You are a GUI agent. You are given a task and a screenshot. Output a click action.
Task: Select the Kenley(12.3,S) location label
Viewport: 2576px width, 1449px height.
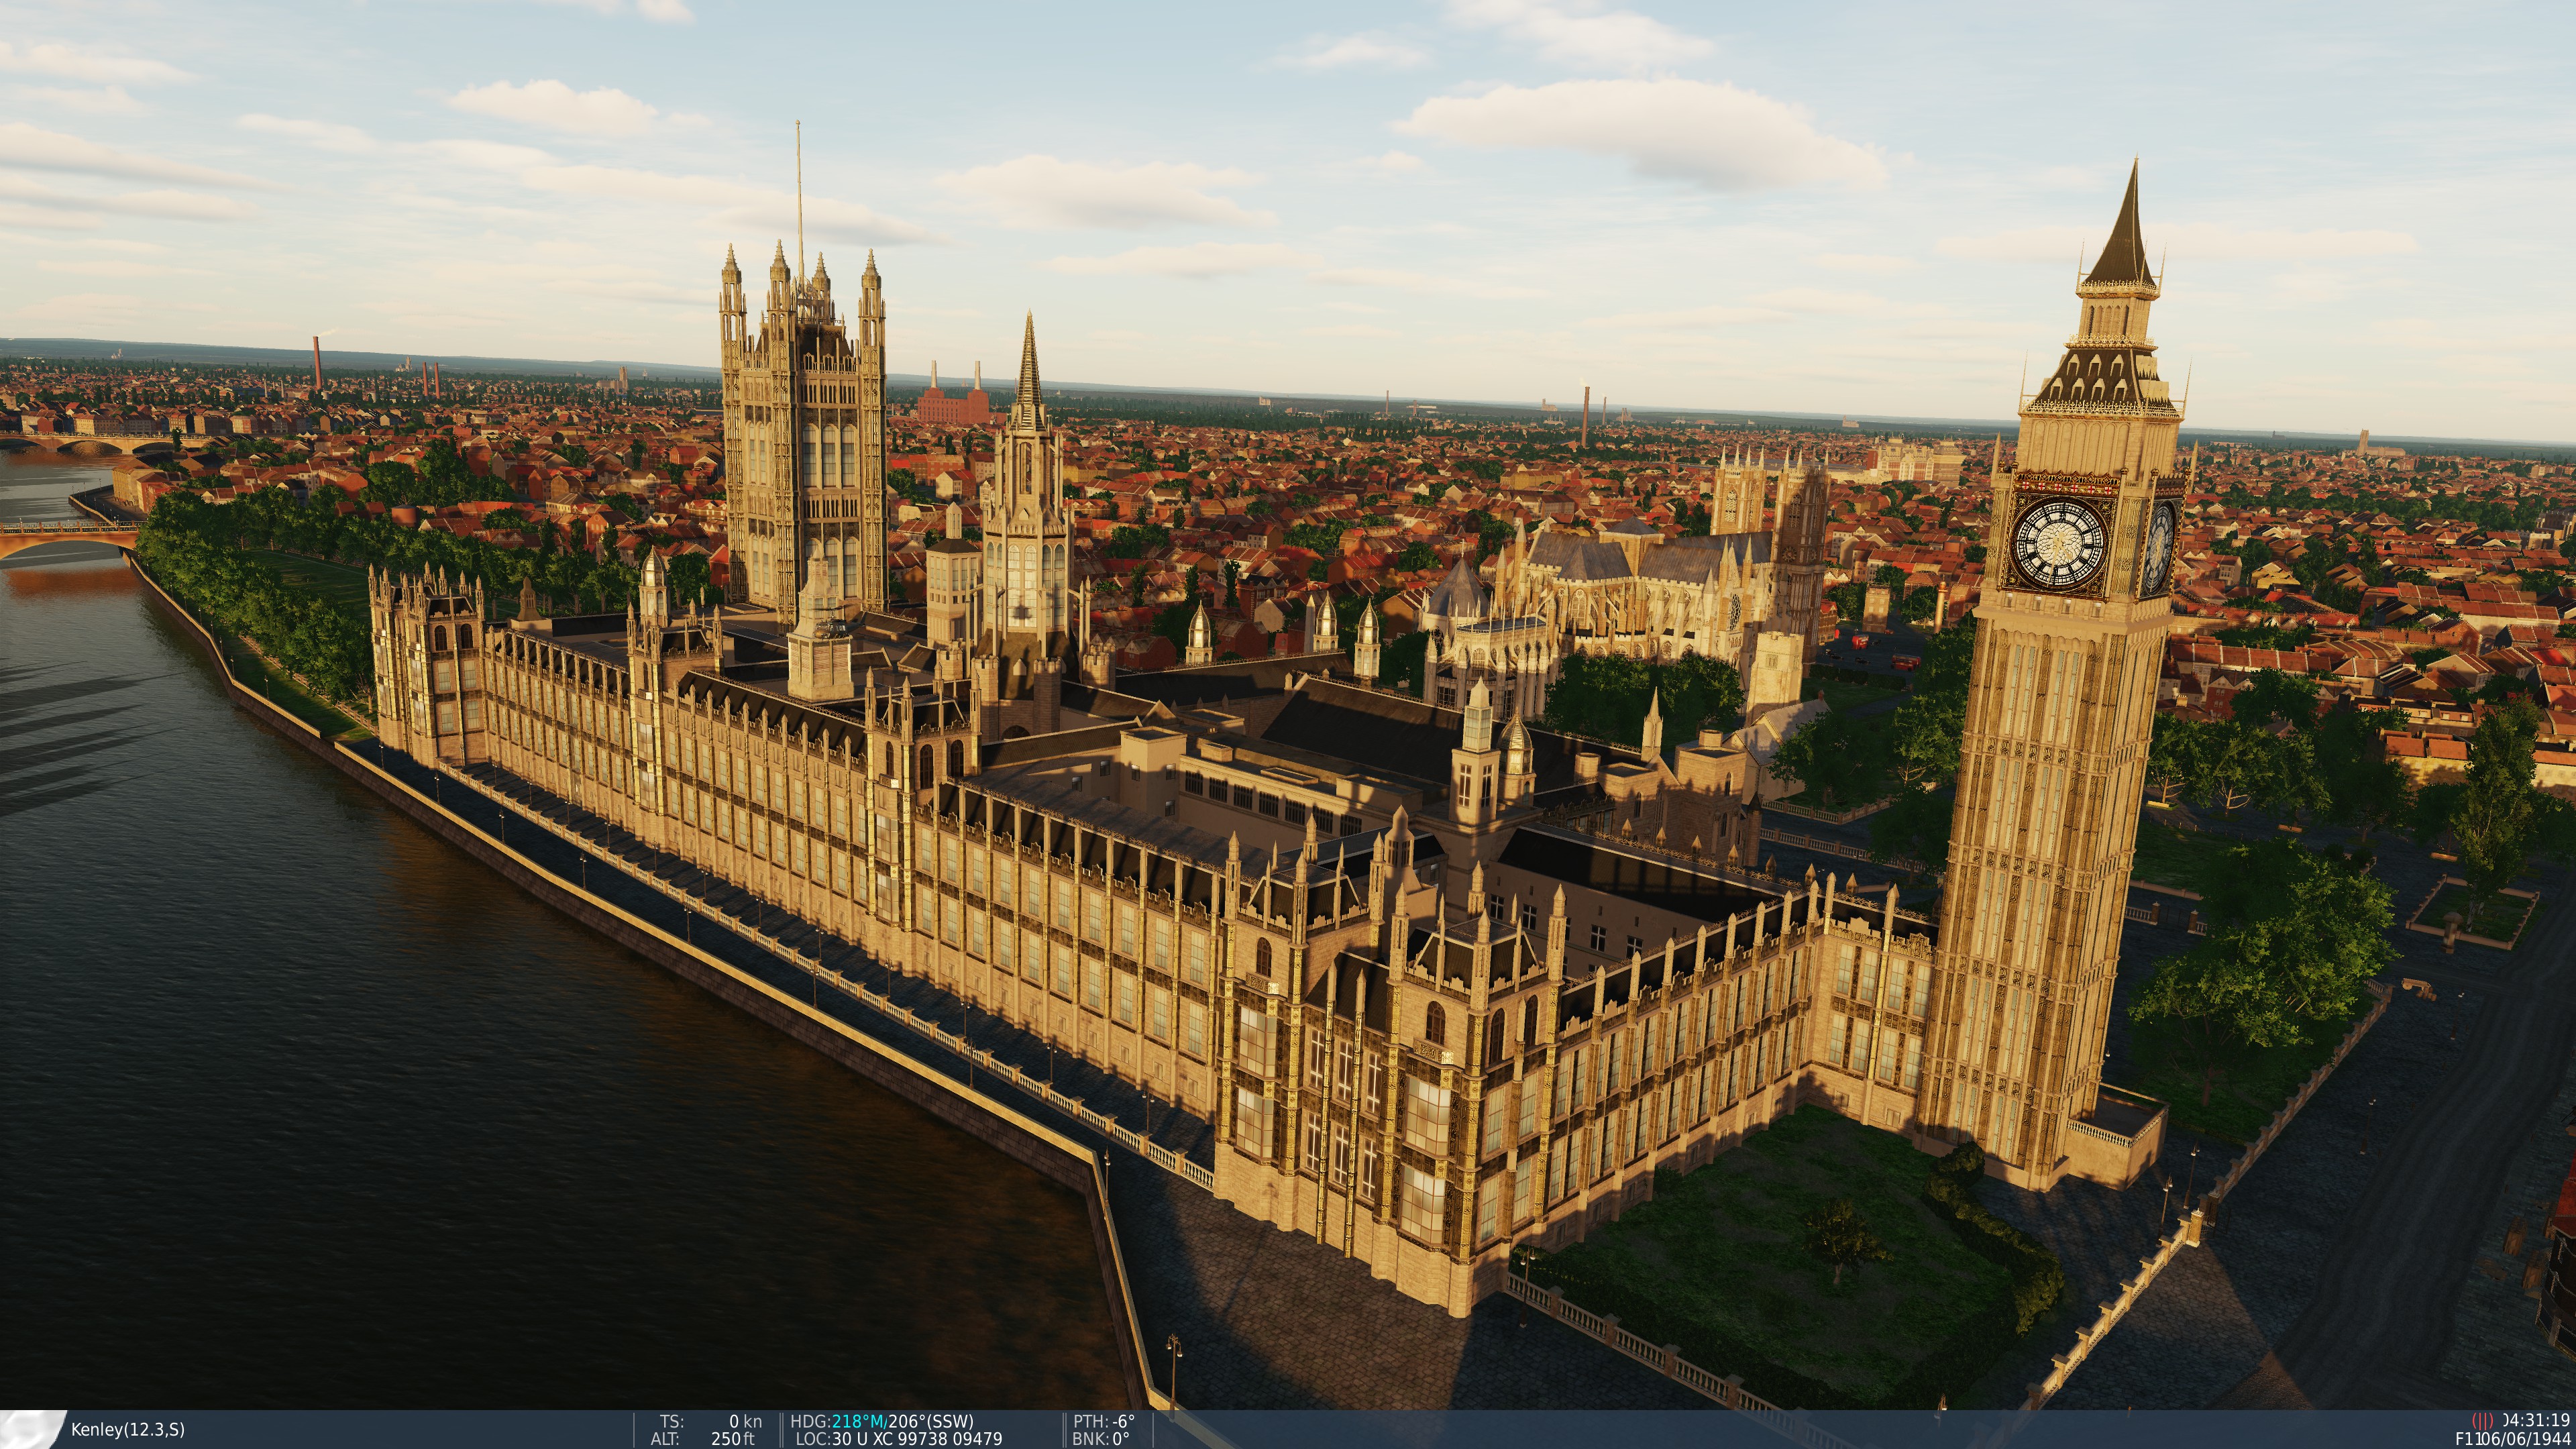(128, 1430)
